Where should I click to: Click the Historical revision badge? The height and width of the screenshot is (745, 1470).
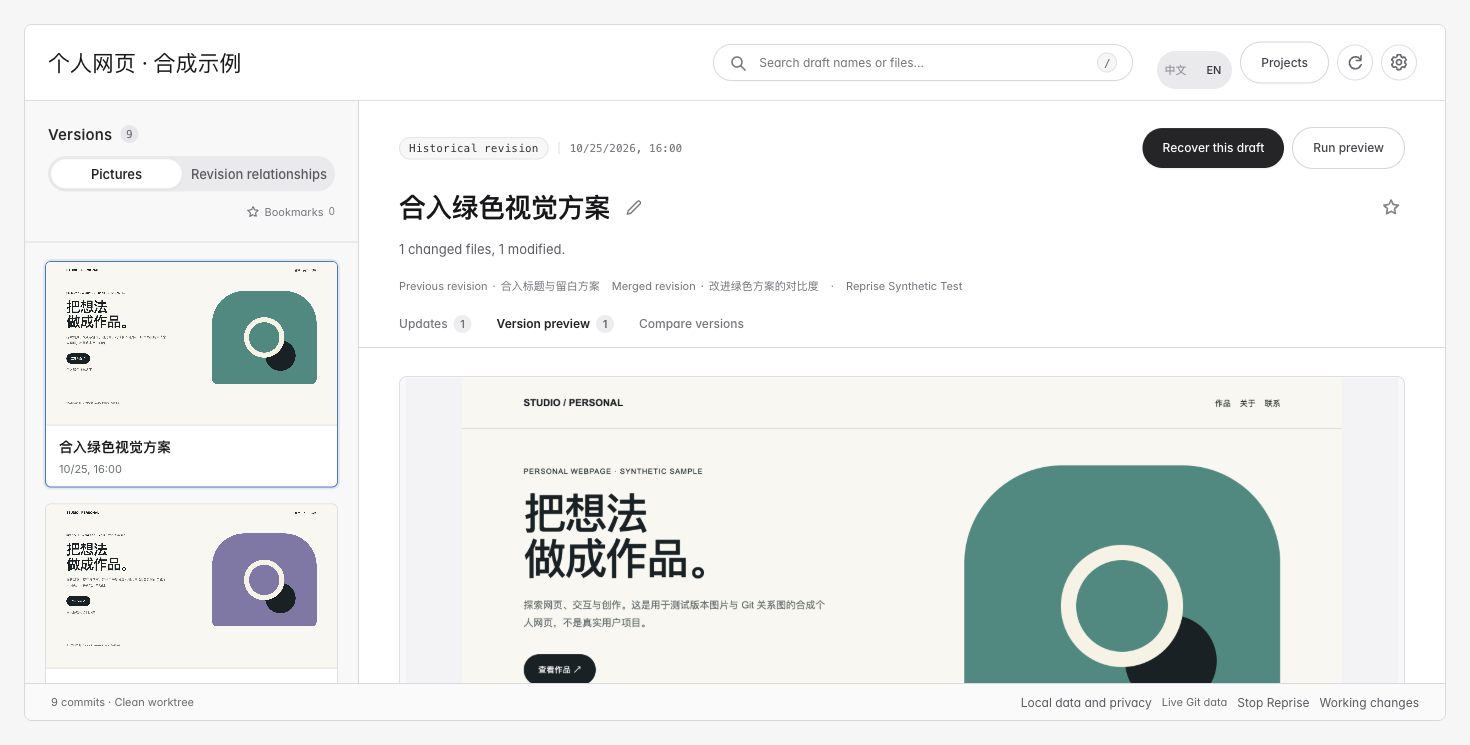[x=473, y=148]
